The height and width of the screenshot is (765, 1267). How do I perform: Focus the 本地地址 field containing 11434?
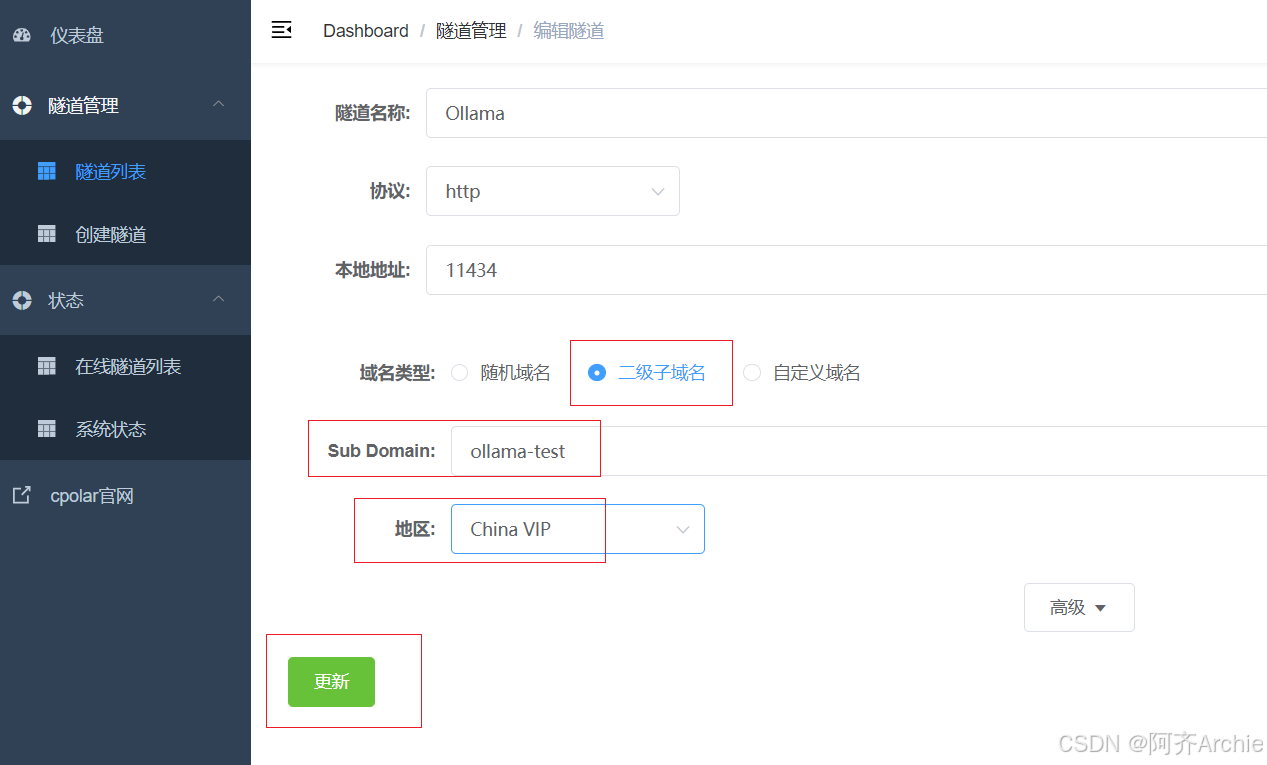846,270
